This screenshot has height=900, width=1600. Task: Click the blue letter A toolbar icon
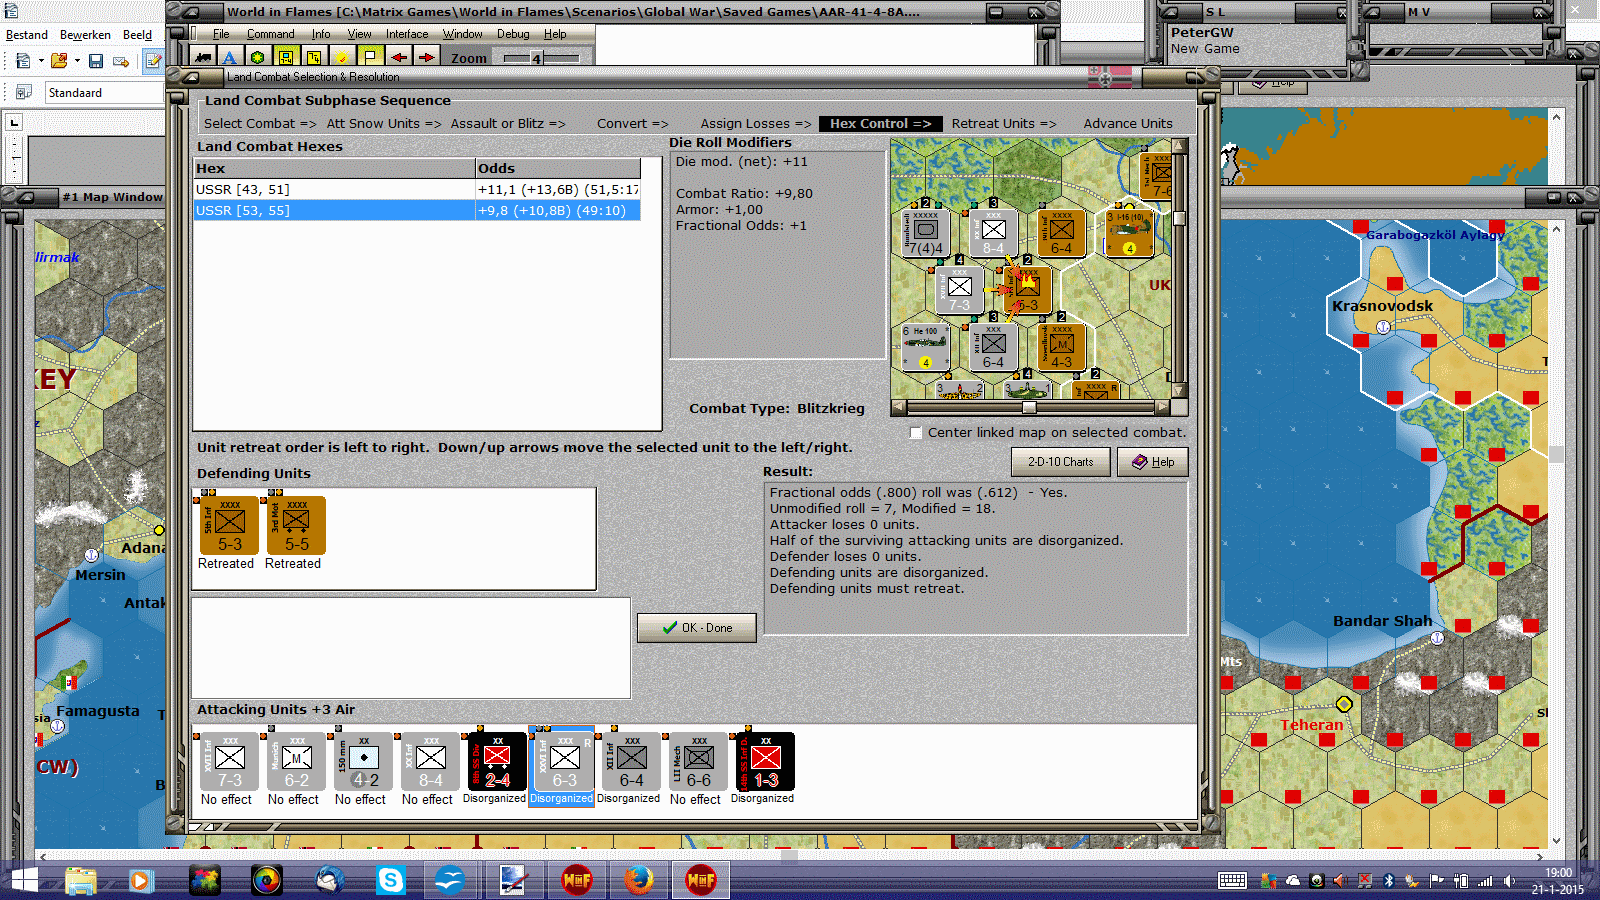pos(230,58)
